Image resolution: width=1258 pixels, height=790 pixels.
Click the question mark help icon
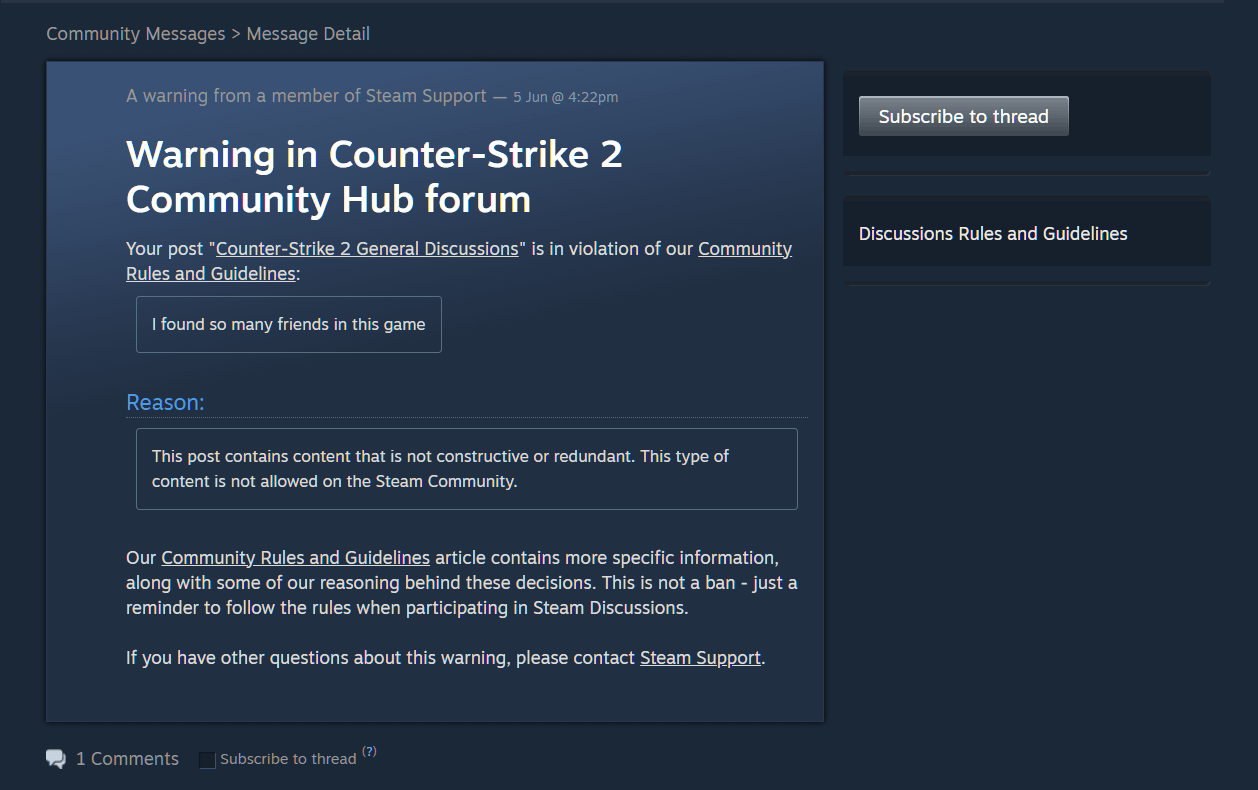369,752
